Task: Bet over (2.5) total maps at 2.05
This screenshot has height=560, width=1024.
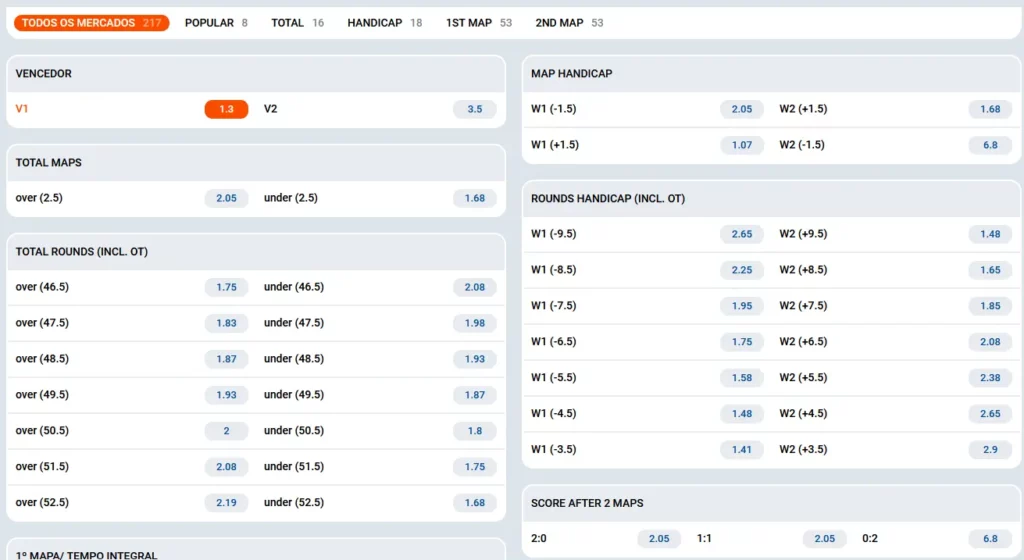Action: [226, 198]
